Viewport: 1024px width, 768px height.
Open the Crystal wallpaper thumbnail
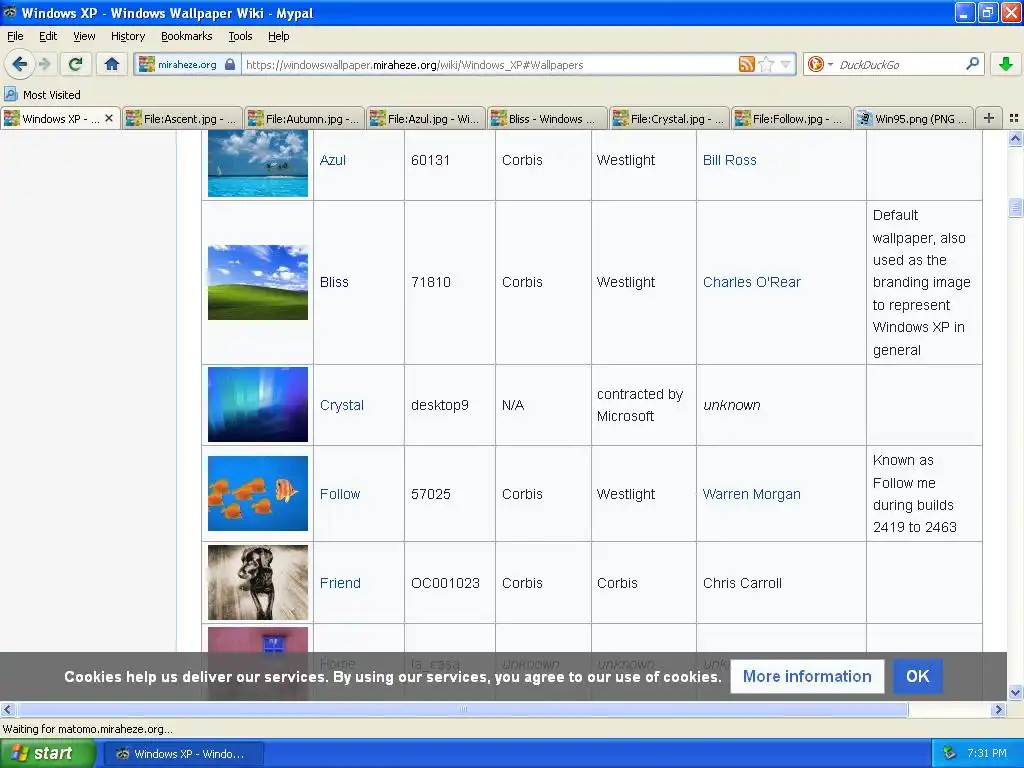coord(258,404)
